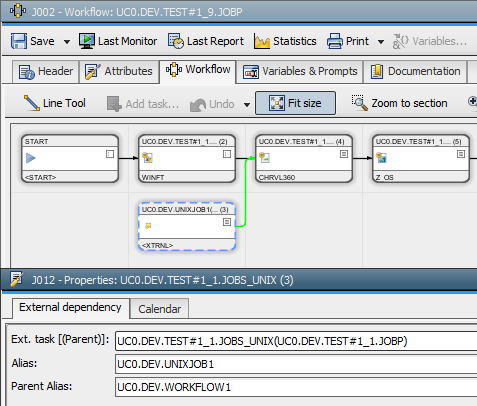Expand the Undo dropdown arrow
Image resolution: width=477 pixels, height=406 pixels.
tap(247, 105)
